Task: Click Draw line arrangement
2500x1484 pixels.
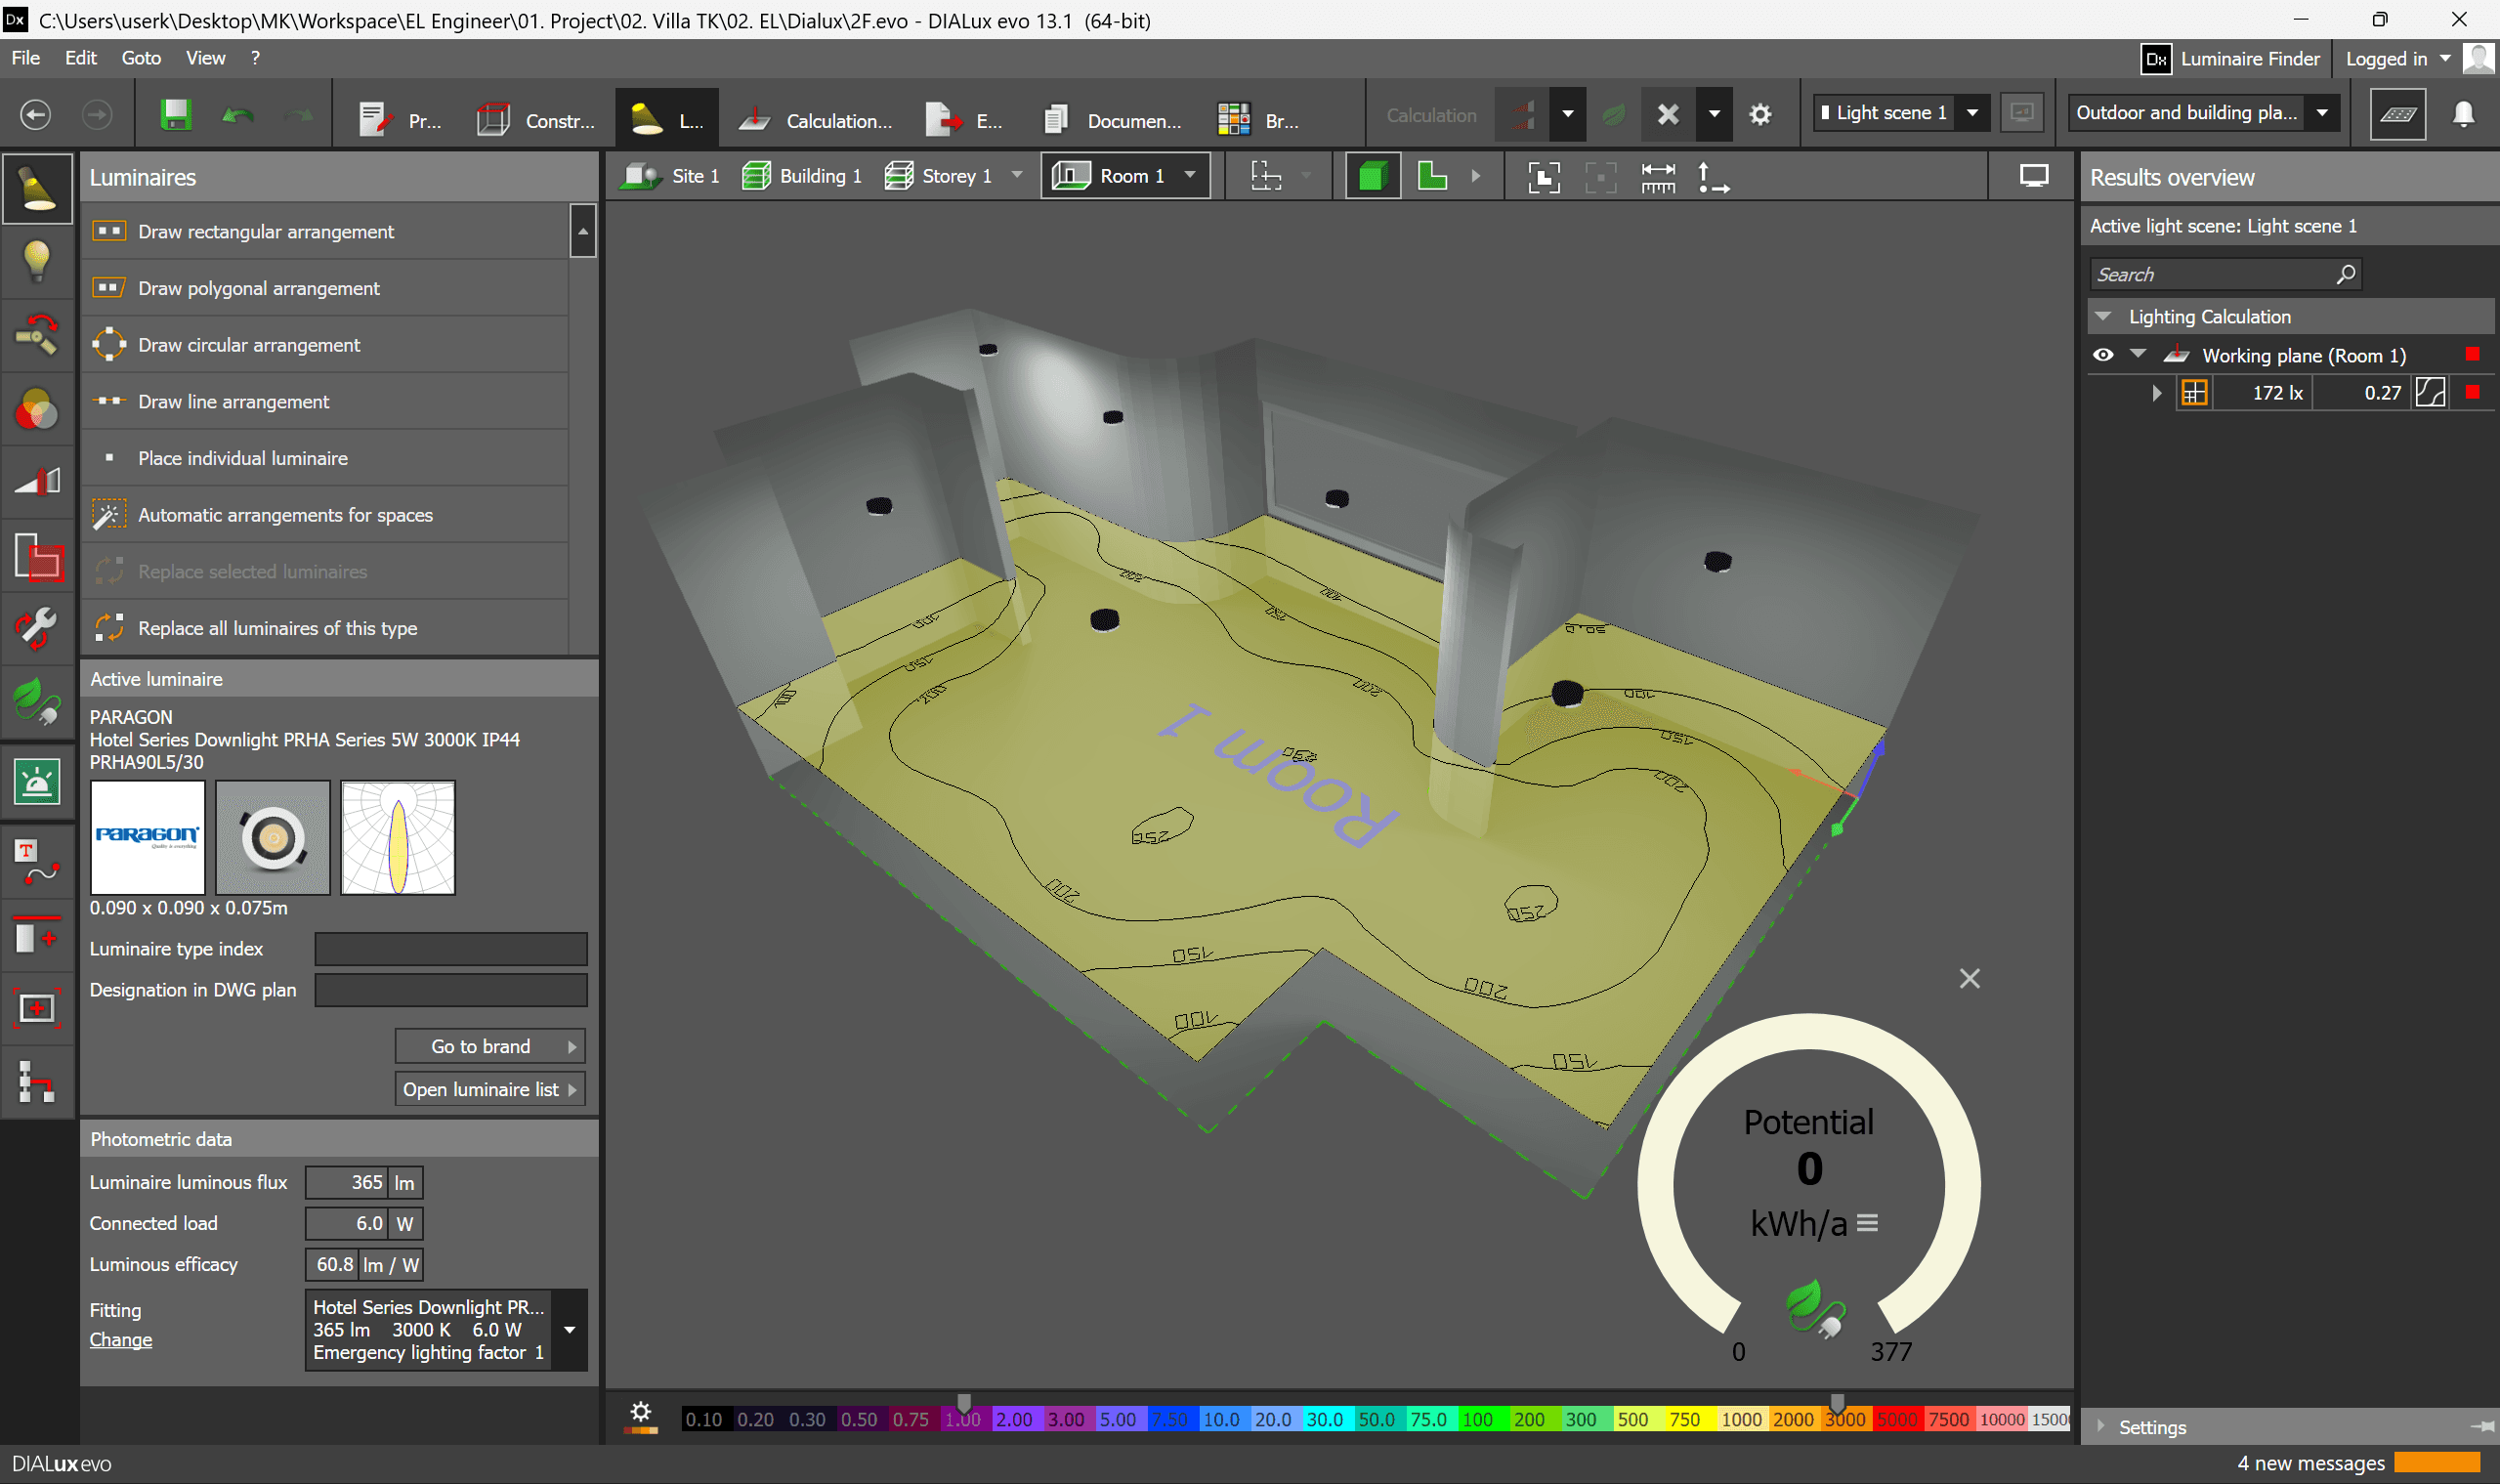Action: pyautogui.click(x=325, y=401)
